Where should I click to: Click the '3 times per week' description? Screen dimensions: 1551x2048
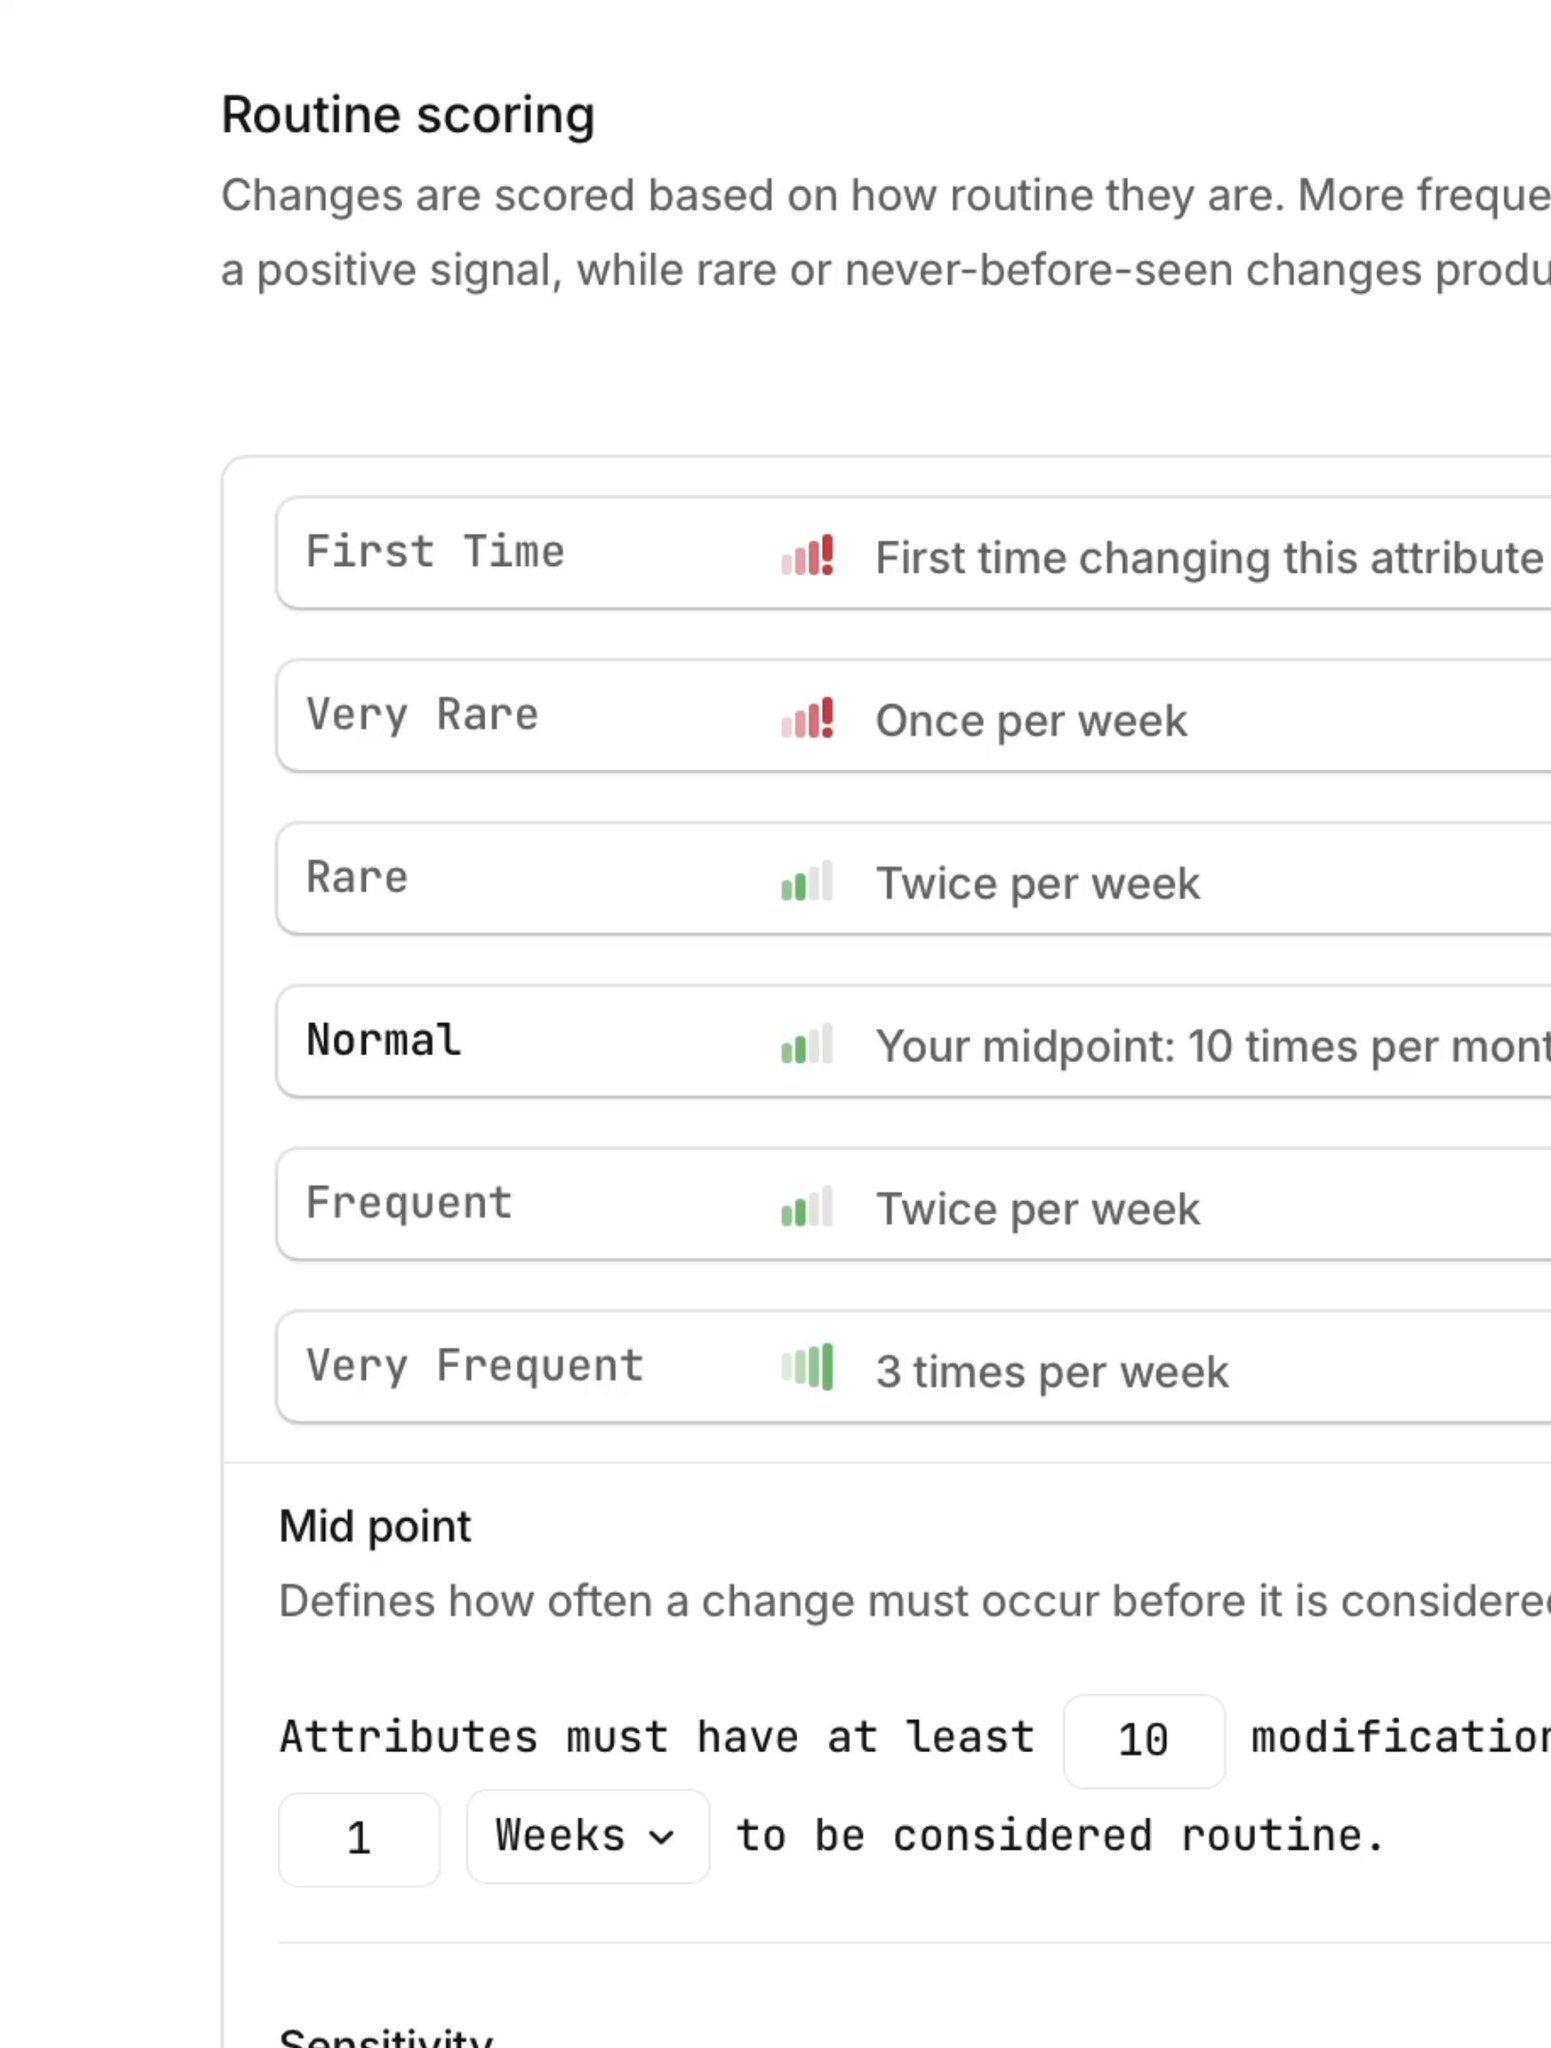(x=1052, y=1372)
